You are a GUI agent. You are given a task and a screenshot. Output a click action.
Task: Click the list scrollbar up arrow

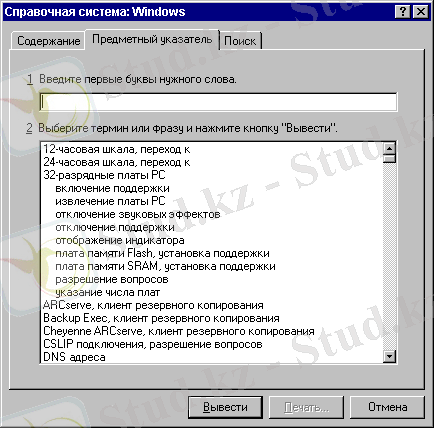[x=389, y=149]
